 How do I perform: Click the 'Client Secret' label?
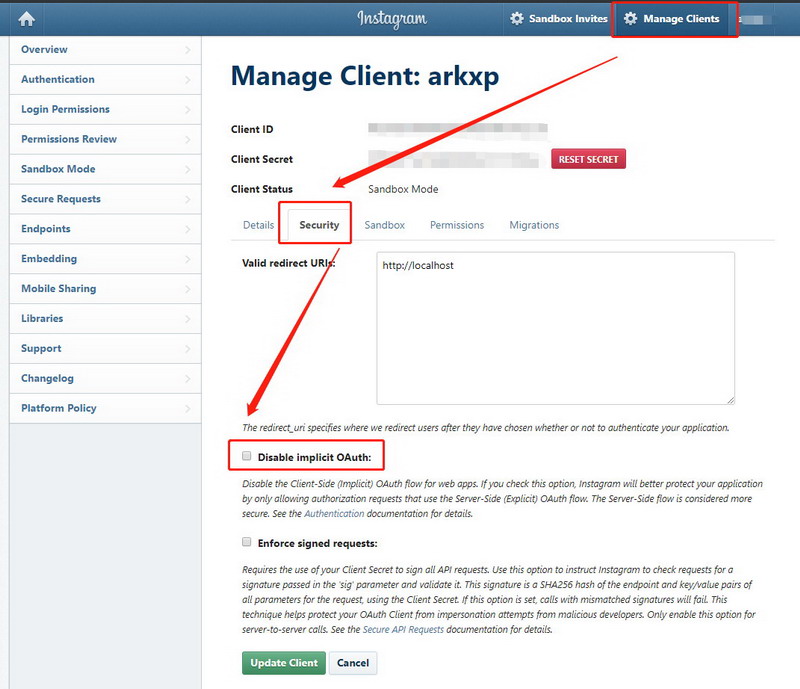click(262, 159)
